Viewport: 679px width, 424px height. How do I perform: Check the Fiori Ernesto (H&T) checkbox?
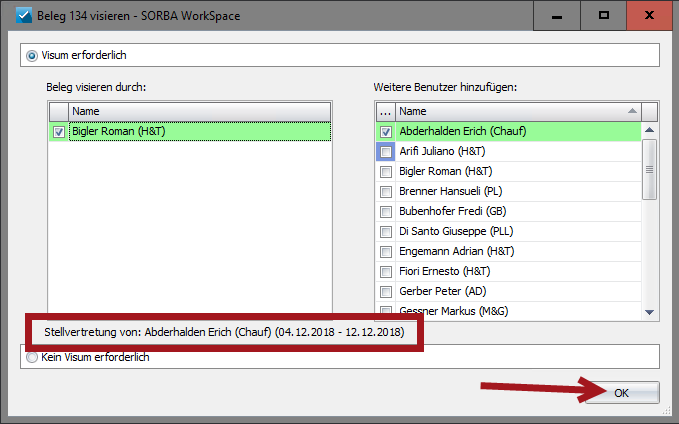click(385, 272)
